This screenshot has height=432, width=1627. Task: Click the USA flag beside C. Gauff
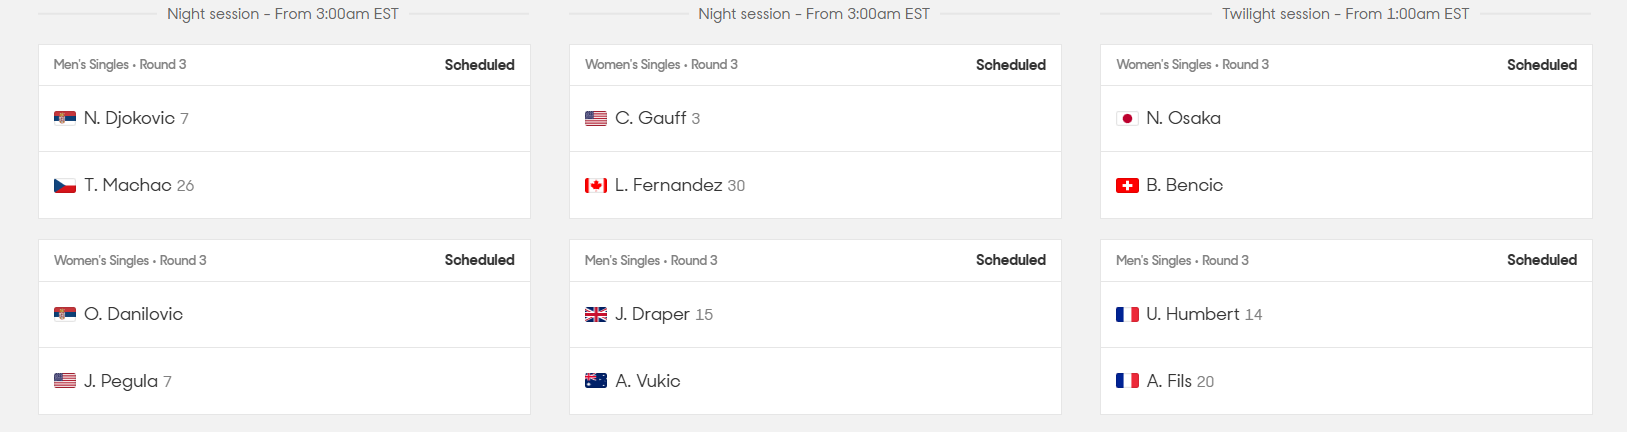pos(596,118)
